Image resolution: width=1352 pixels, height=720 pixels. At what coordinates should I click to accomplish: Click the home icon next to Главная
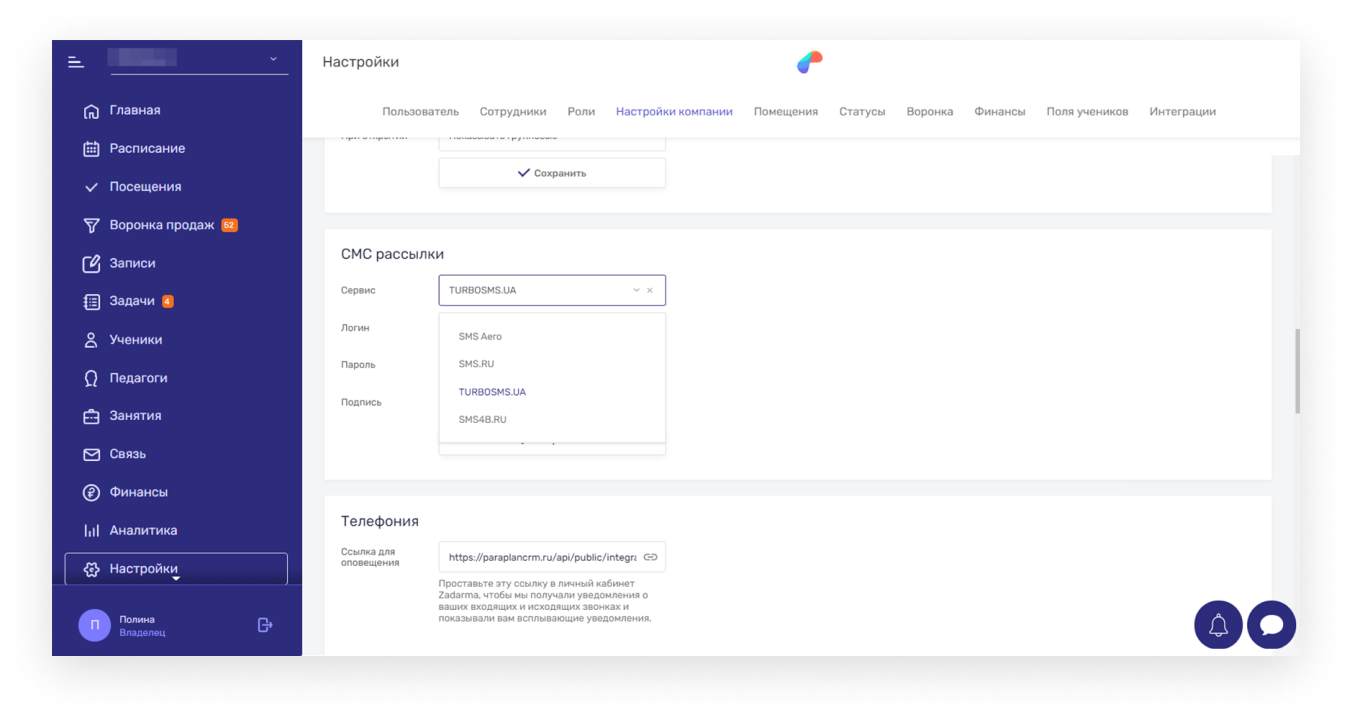pyautogui.click(x=91, y=111)
